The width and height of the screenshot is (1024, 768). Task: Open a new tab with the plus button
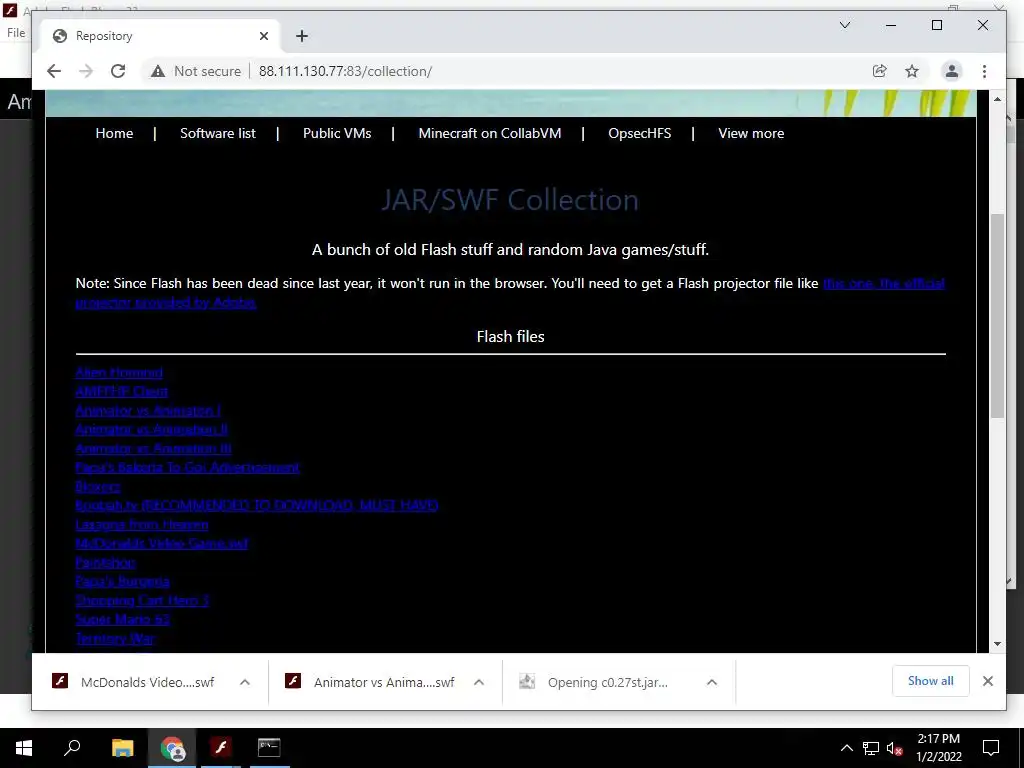coord(302,36)
